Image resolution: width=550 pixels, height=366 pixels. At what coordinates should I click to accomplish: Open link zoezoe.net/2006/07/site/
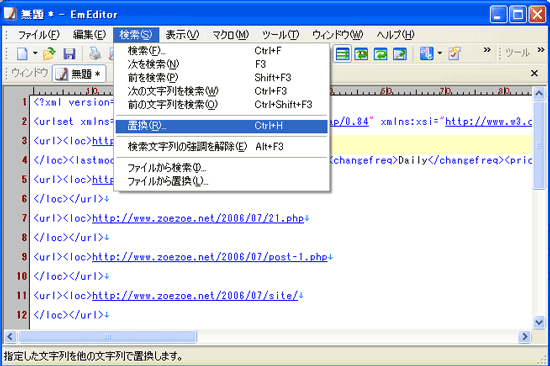(195, 295)
